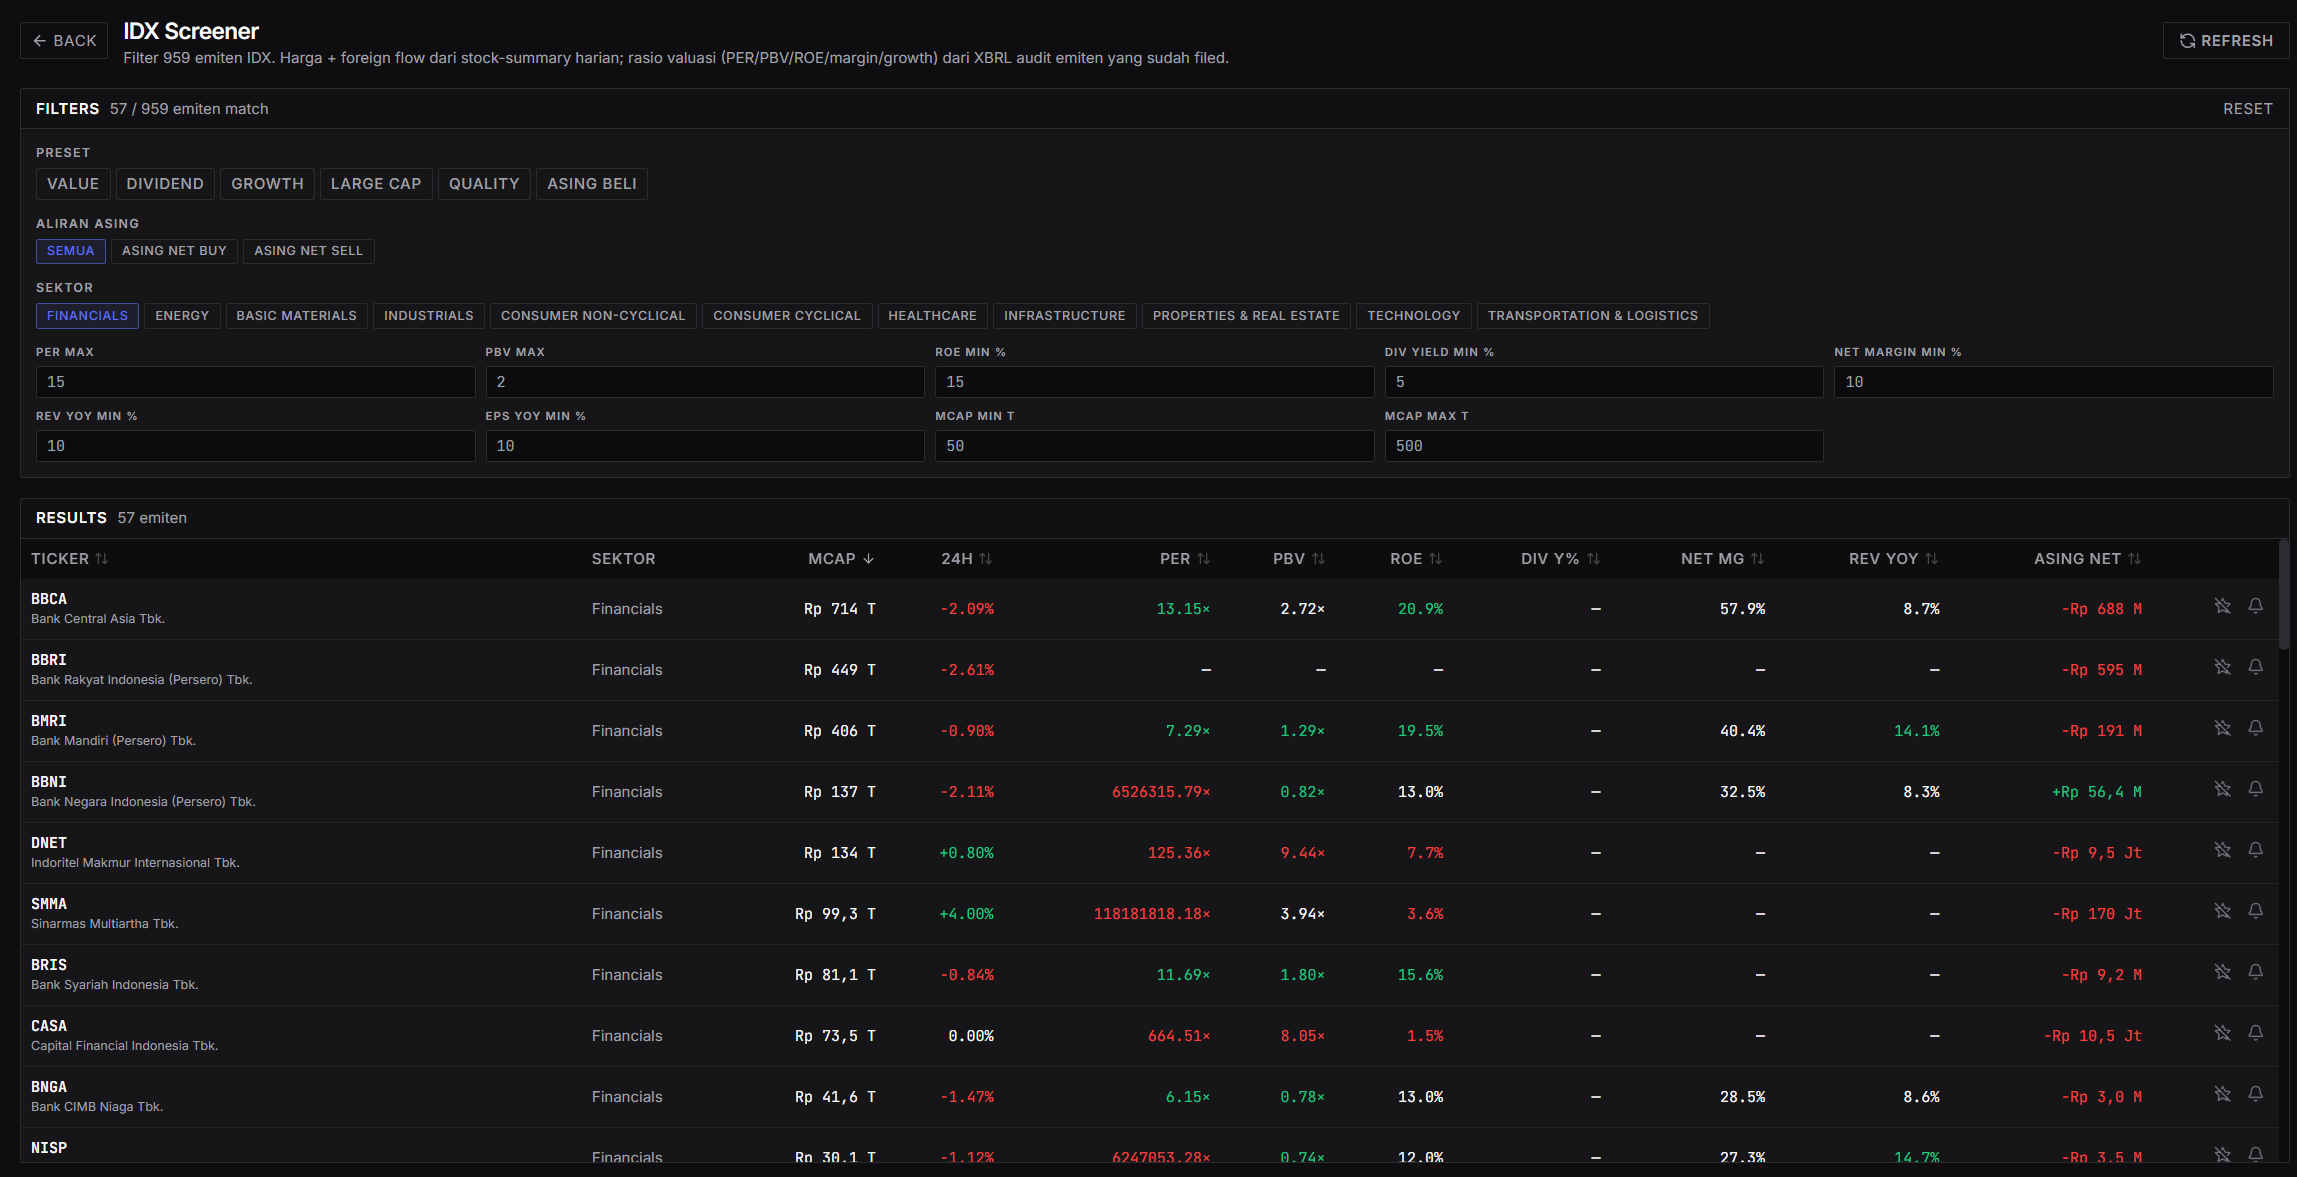The height and width of the screenshot is (1177, 2297).
Task: Set alert bell for BBRI row
Action: pyautogui.click(x=2256, y=667)
